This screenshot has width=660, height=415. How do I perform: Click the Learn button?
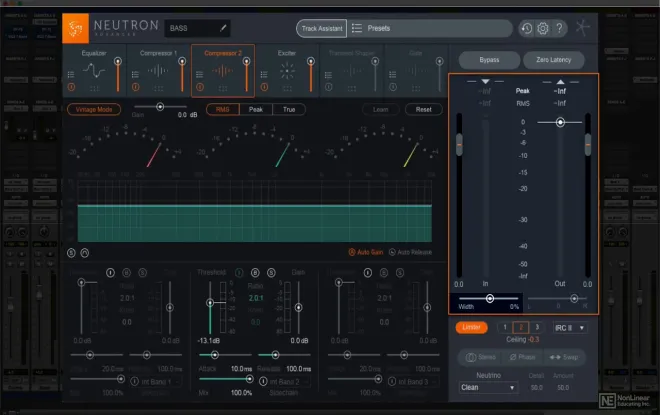pos(381,109)
